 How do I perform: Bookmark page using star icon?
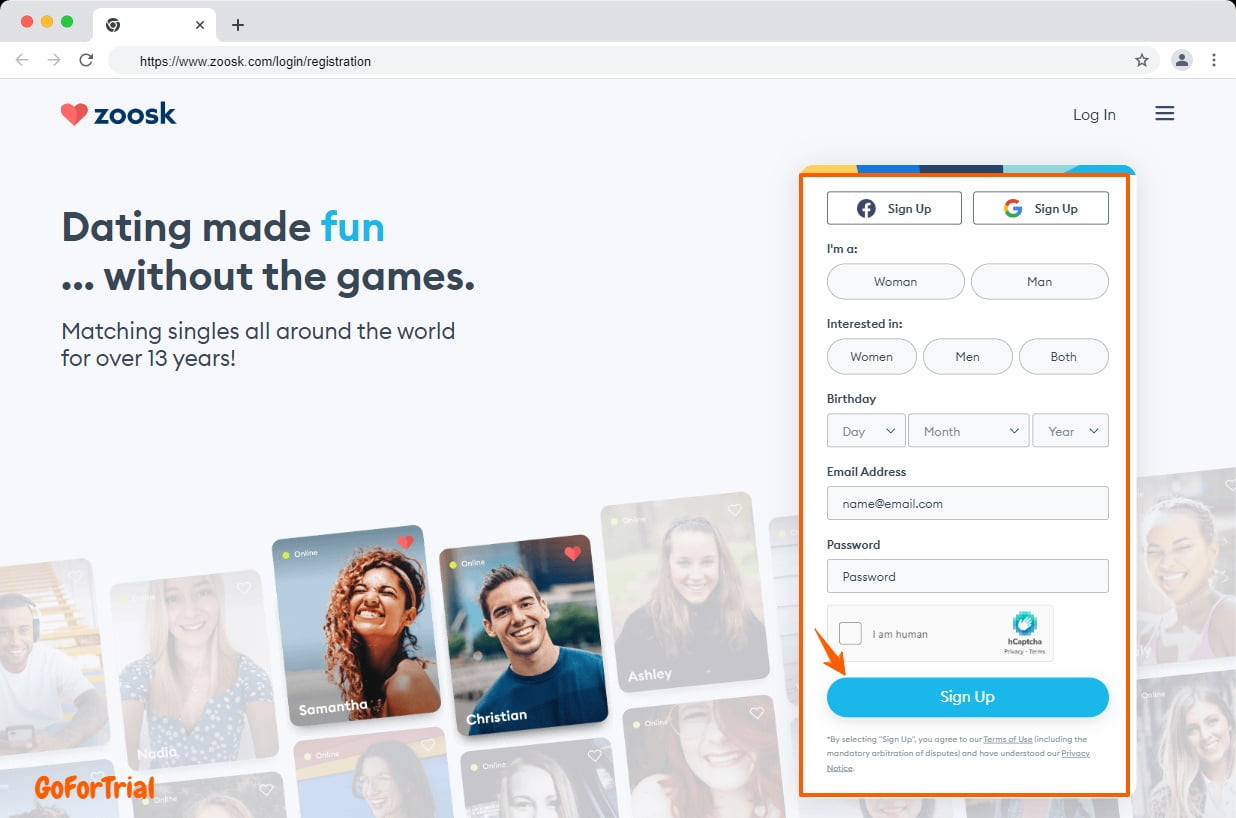(x=1142, y=60)
